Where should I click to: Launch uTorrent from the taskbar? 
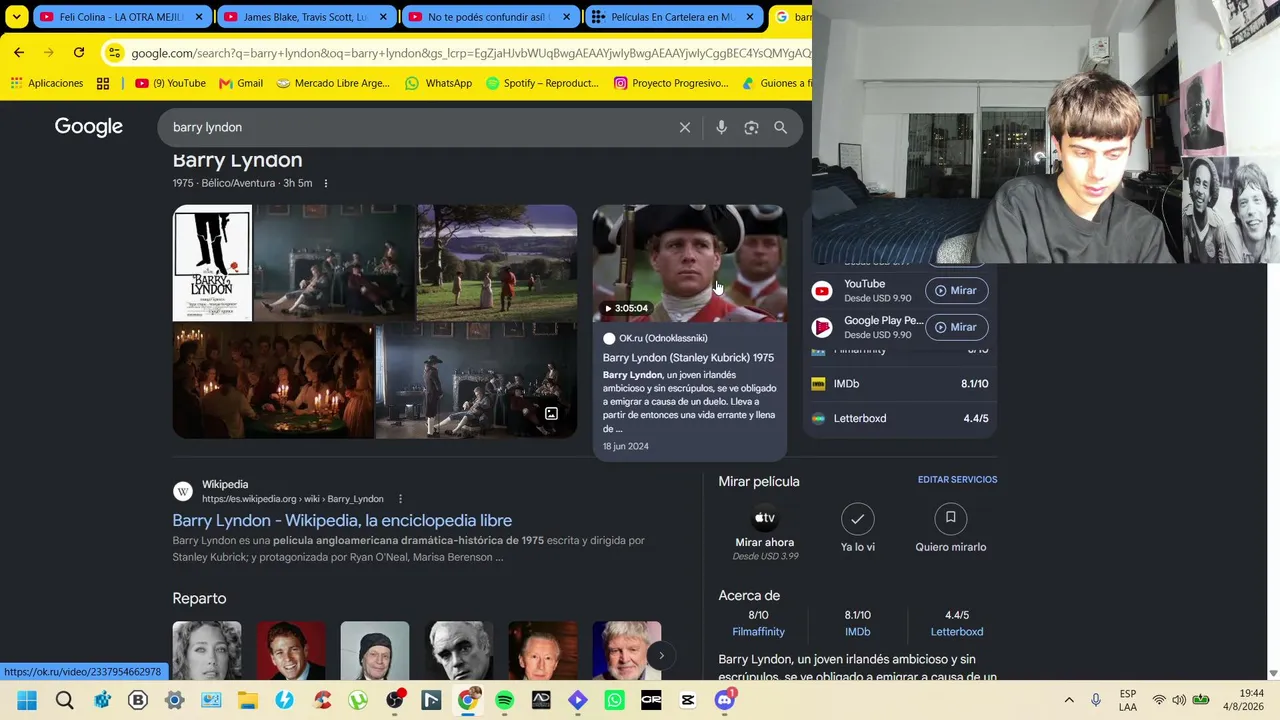click(x=357, y=700)
